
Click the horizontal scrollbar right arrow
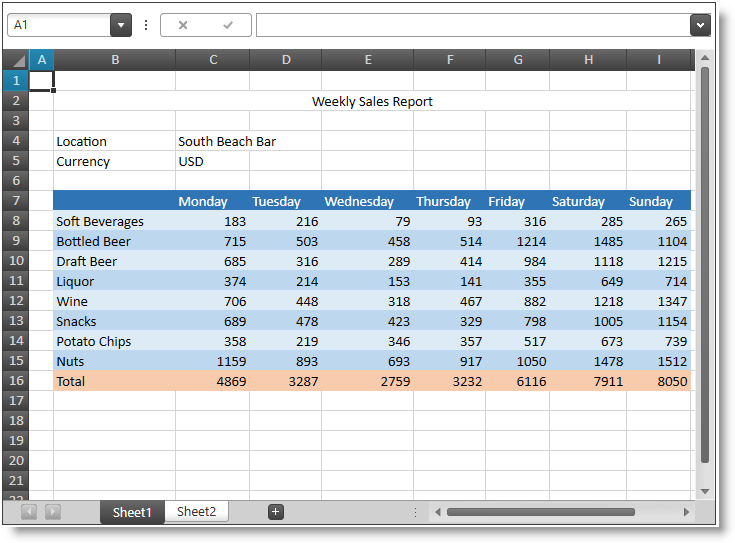686,512
